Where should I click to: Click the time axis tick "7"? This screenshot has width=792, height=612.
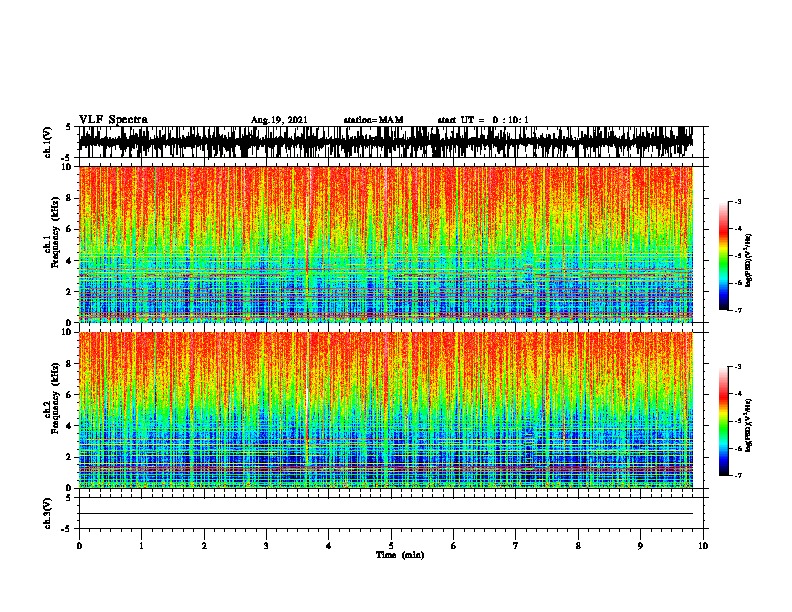click(516, 546)
